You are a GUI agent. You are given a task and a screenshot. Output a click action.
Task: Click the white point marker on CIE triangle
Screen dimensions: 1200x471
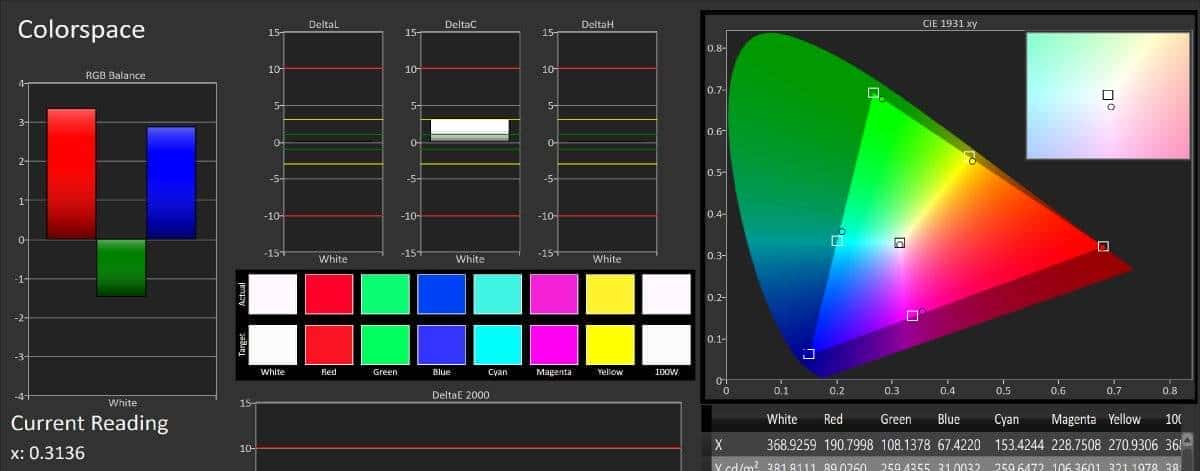(x=900, y=243)
